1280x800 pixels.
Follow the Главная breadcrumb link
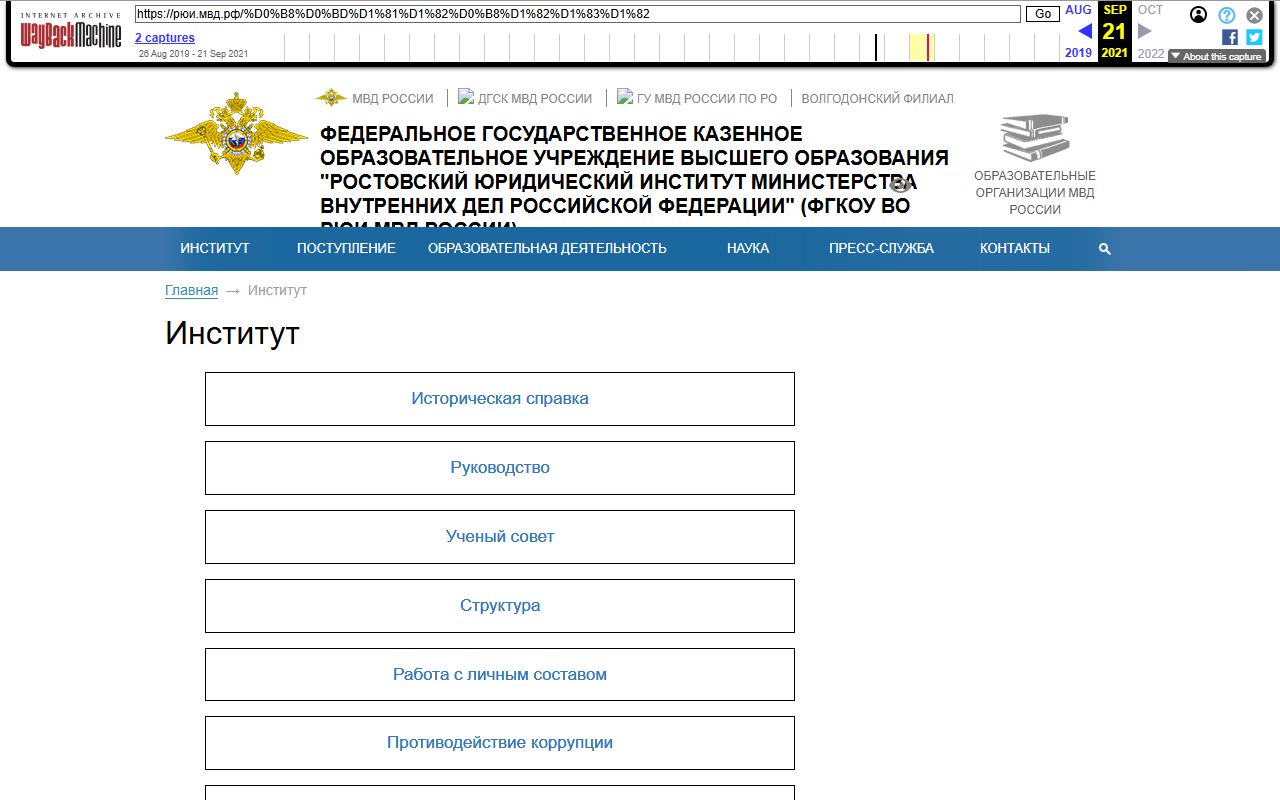click(191, 290)
